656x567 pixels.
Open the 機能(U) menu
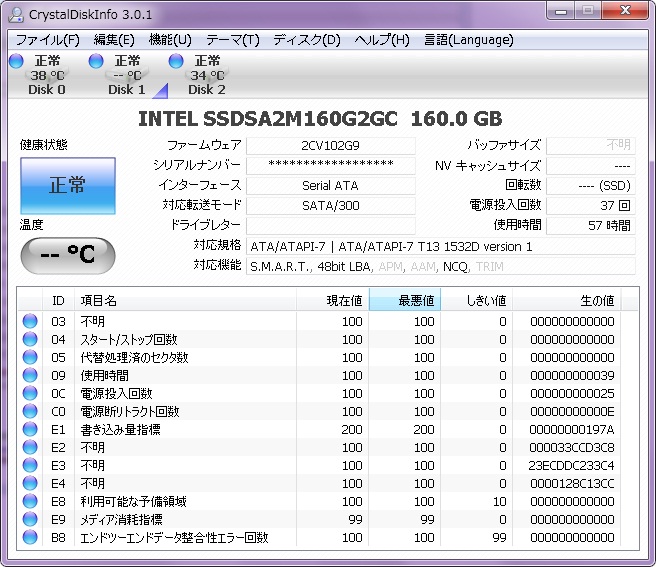pos(169,40)
